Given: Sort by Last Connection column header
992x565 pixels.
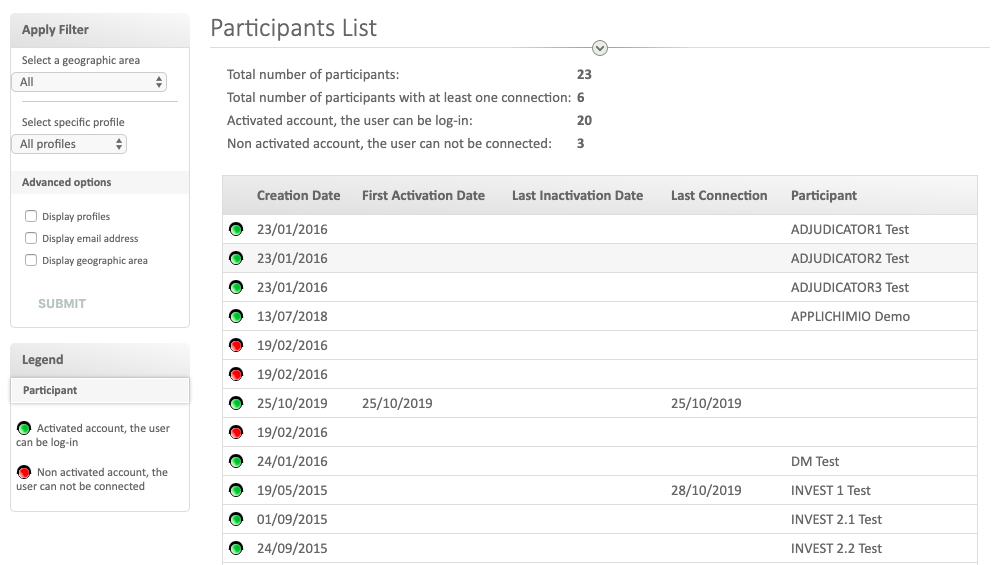Looking at the screenshot, I should 718,195.
